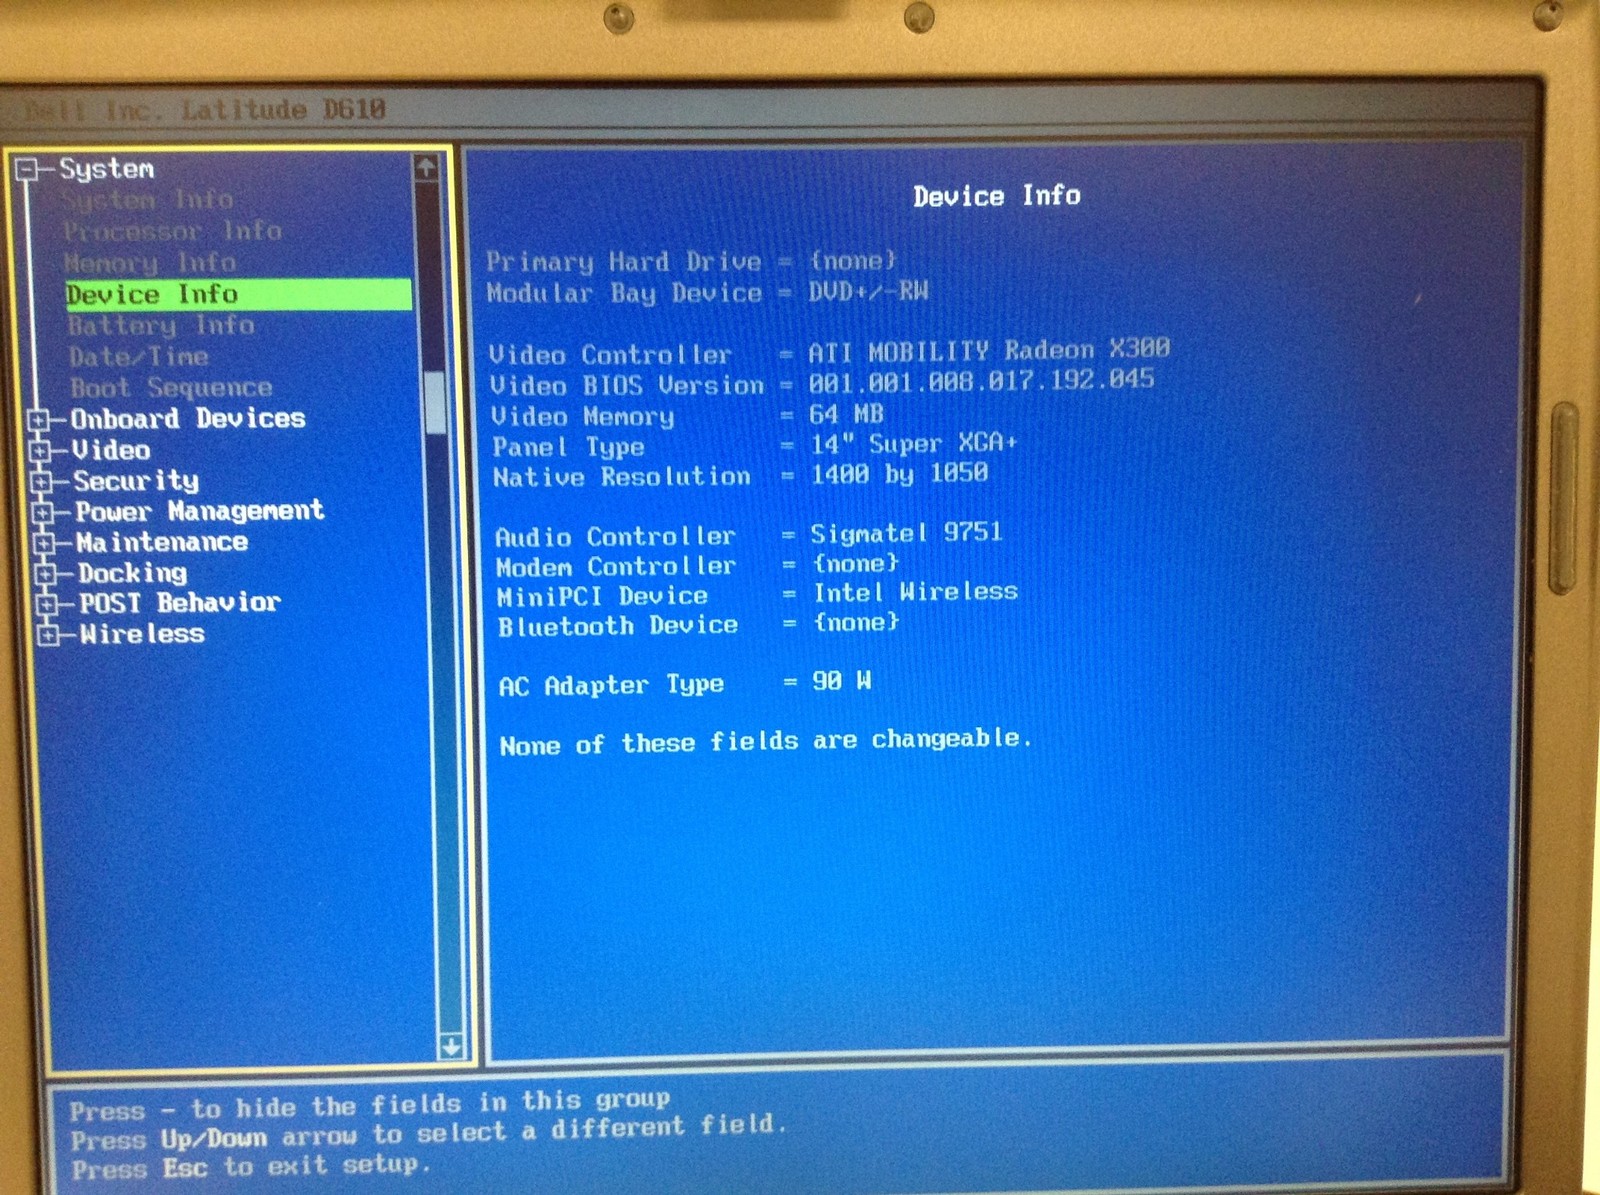Select Memory Info entry

149,263
